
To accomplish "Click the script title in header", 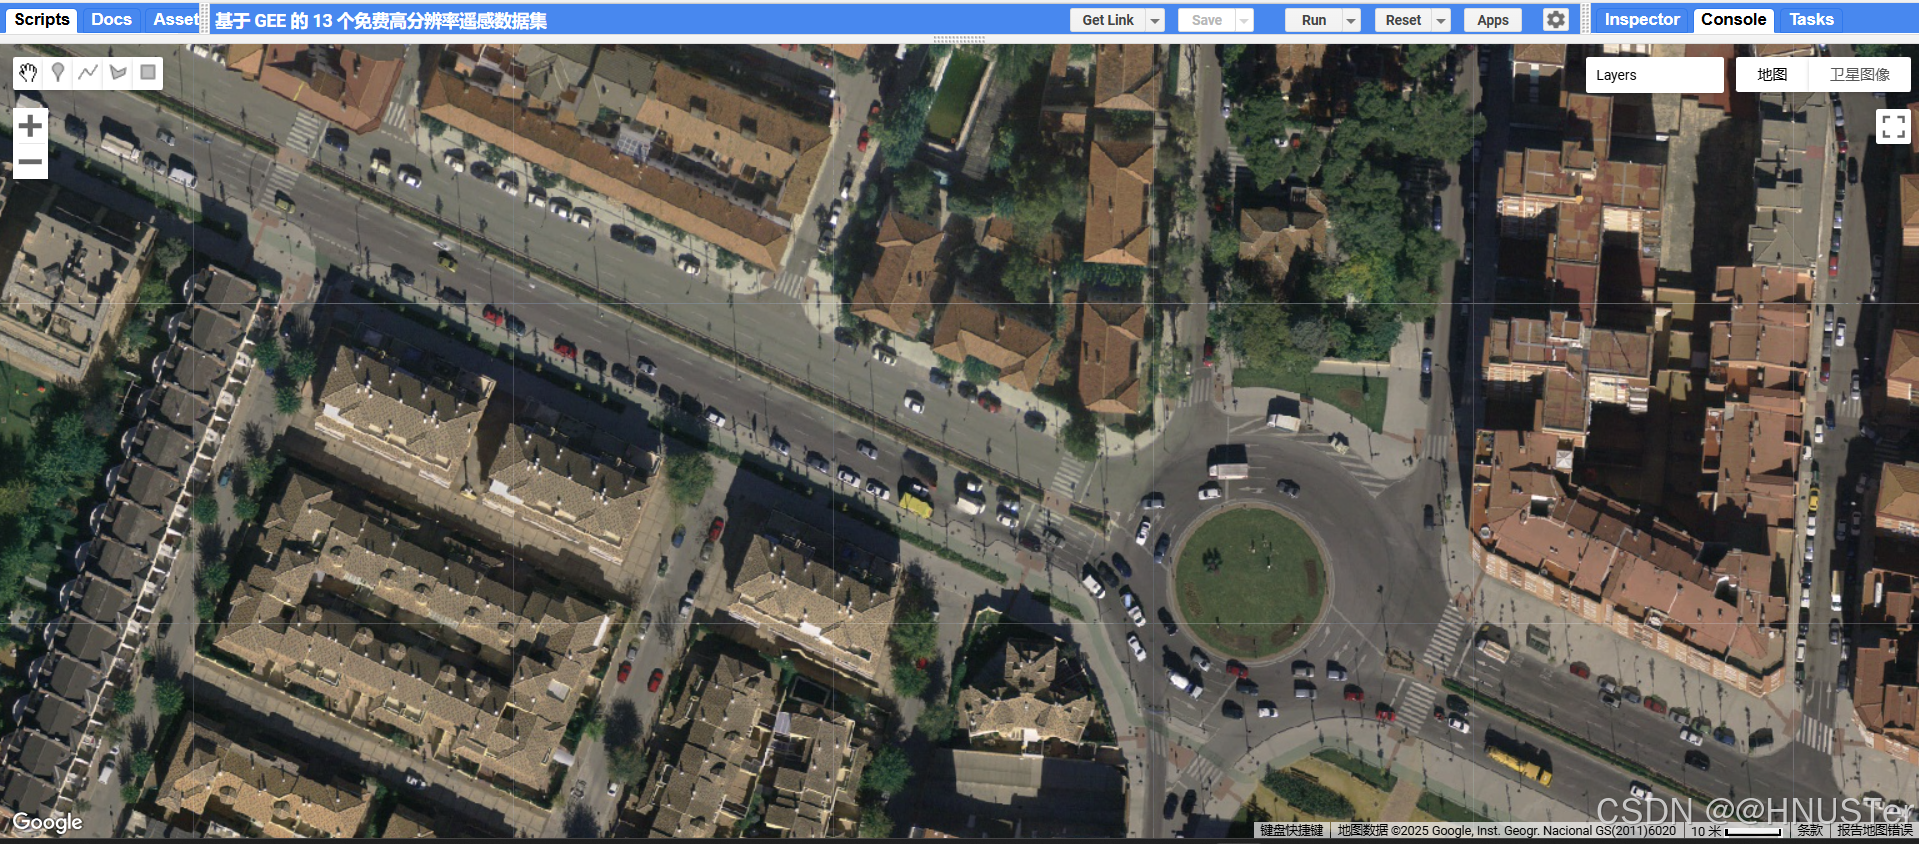I will click(381, 21).
